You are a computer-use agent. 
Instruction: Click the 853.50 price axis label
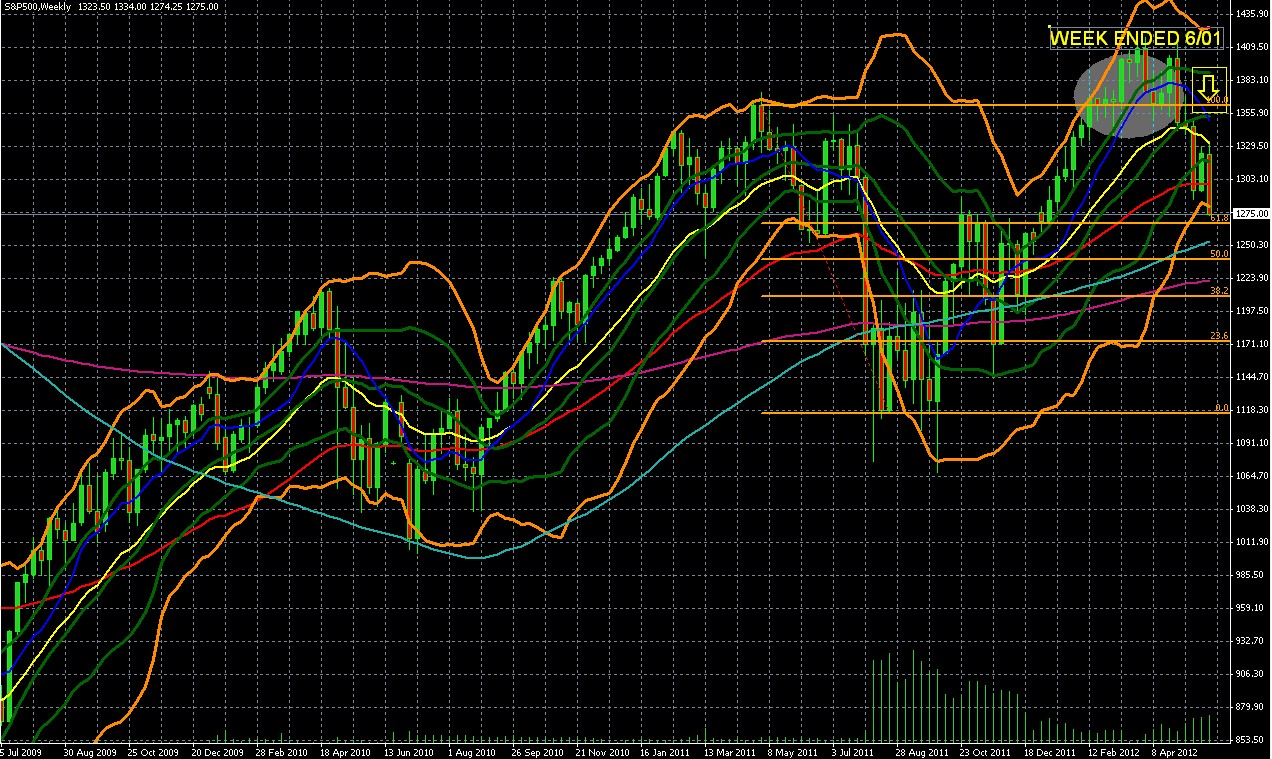pos(1251,739)
